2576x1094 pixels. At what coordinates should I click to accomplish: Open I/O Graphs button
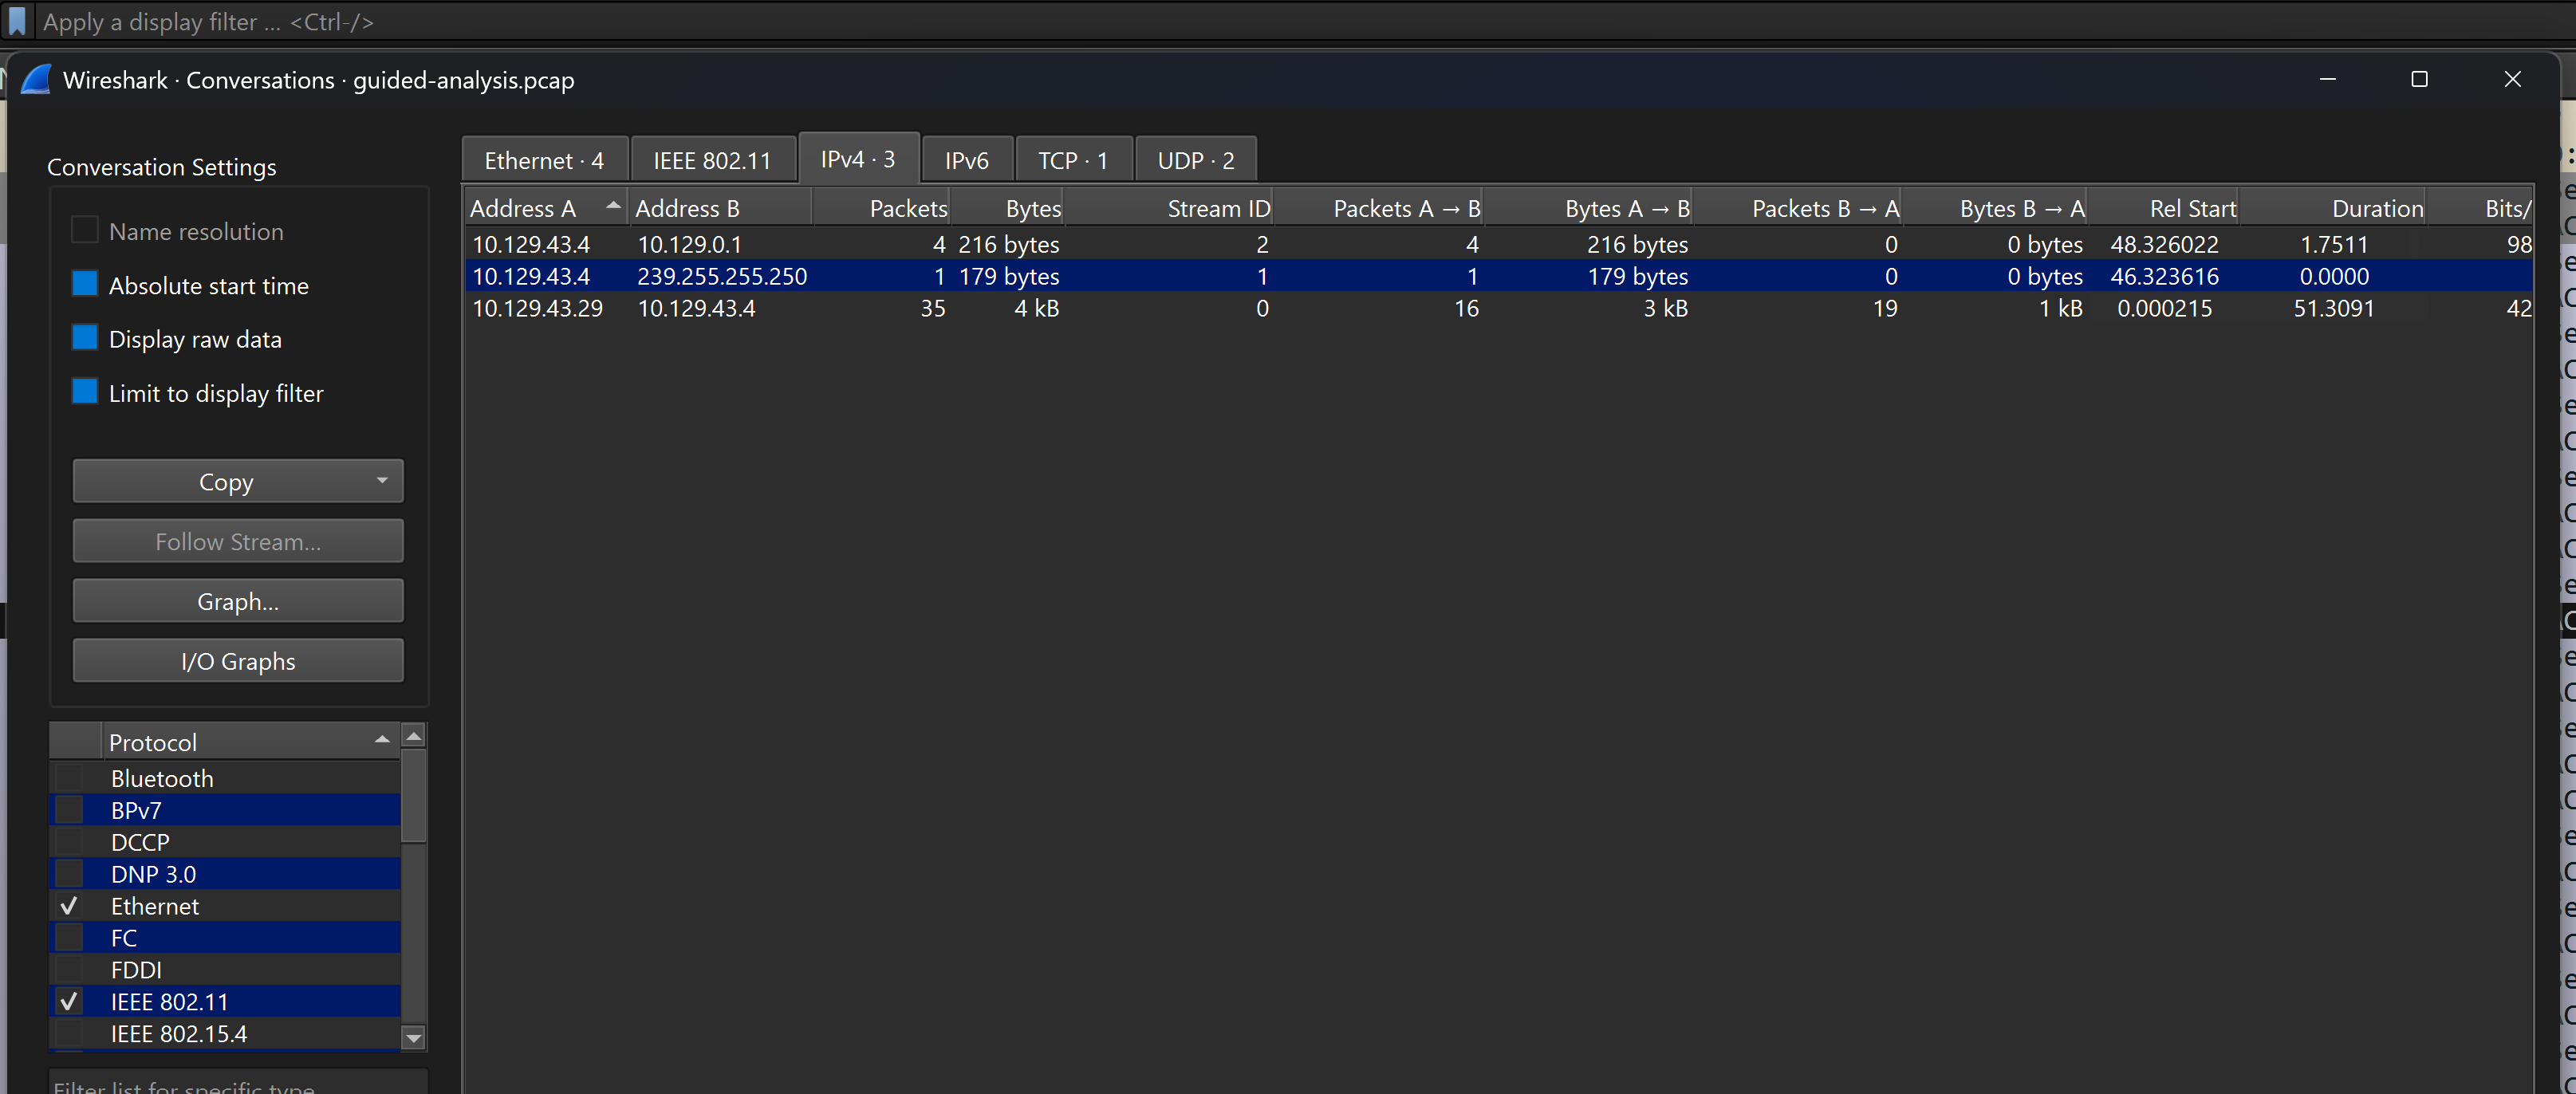coord(238,661)
